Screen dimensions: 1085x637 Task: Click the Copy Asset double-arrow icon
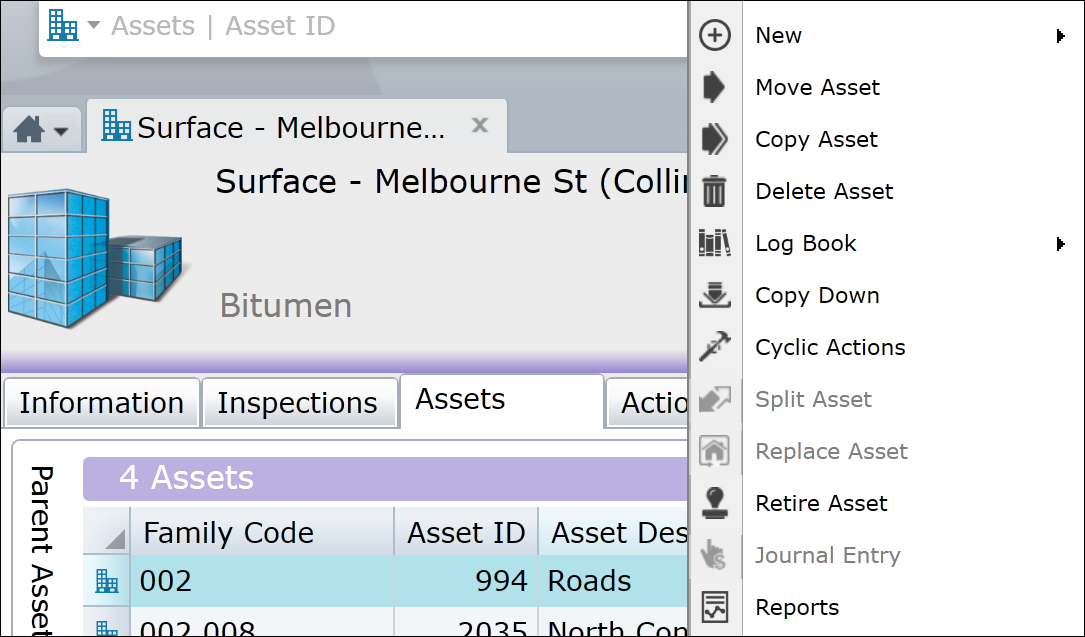715,139
